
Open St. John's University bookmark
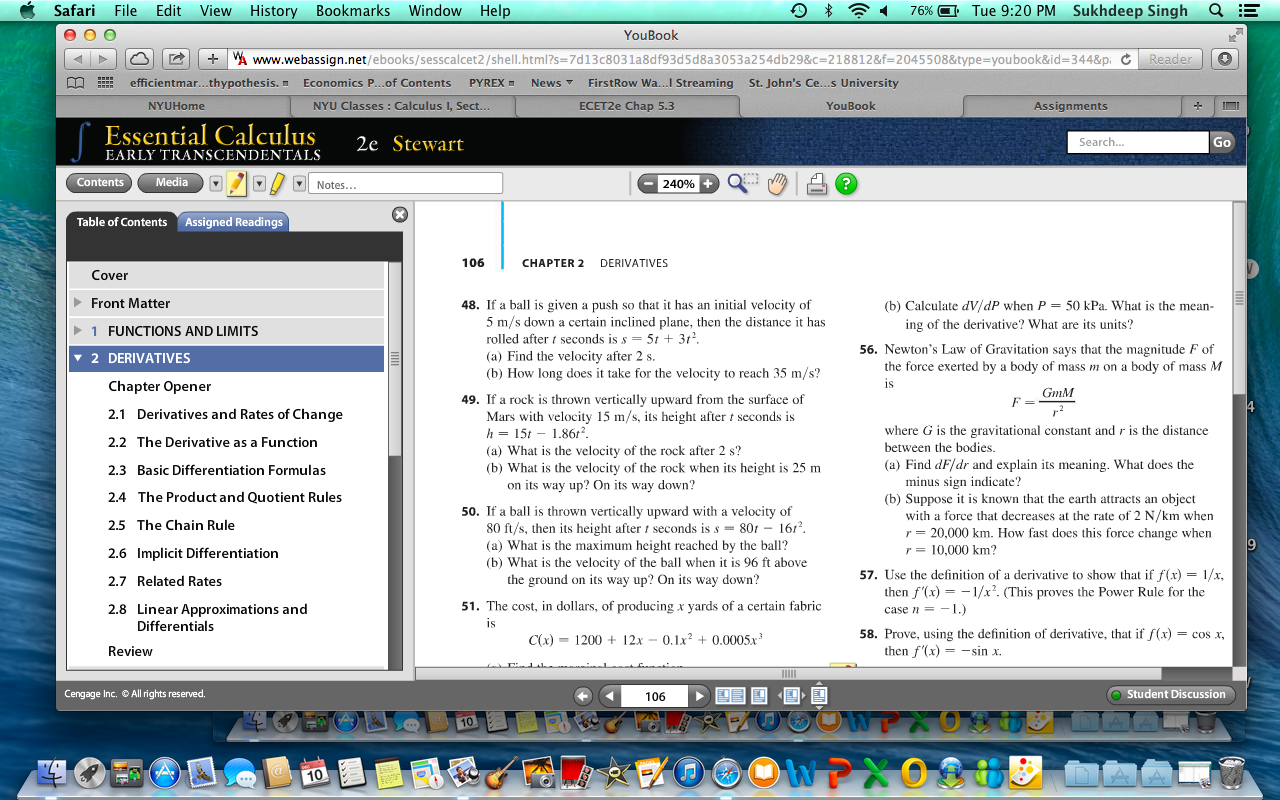(x=823, y=83)
